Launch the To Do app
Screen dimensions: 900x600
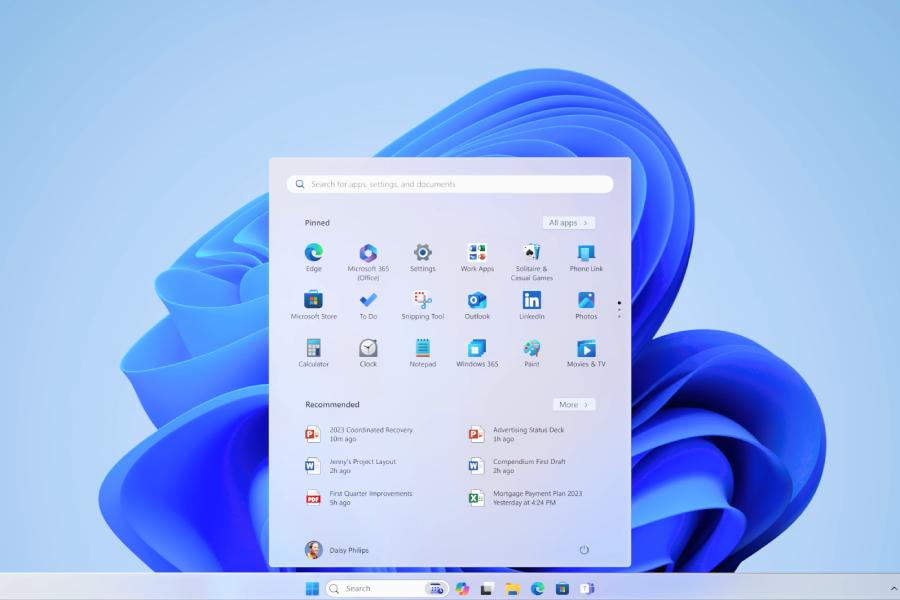[x=368, y=304]
